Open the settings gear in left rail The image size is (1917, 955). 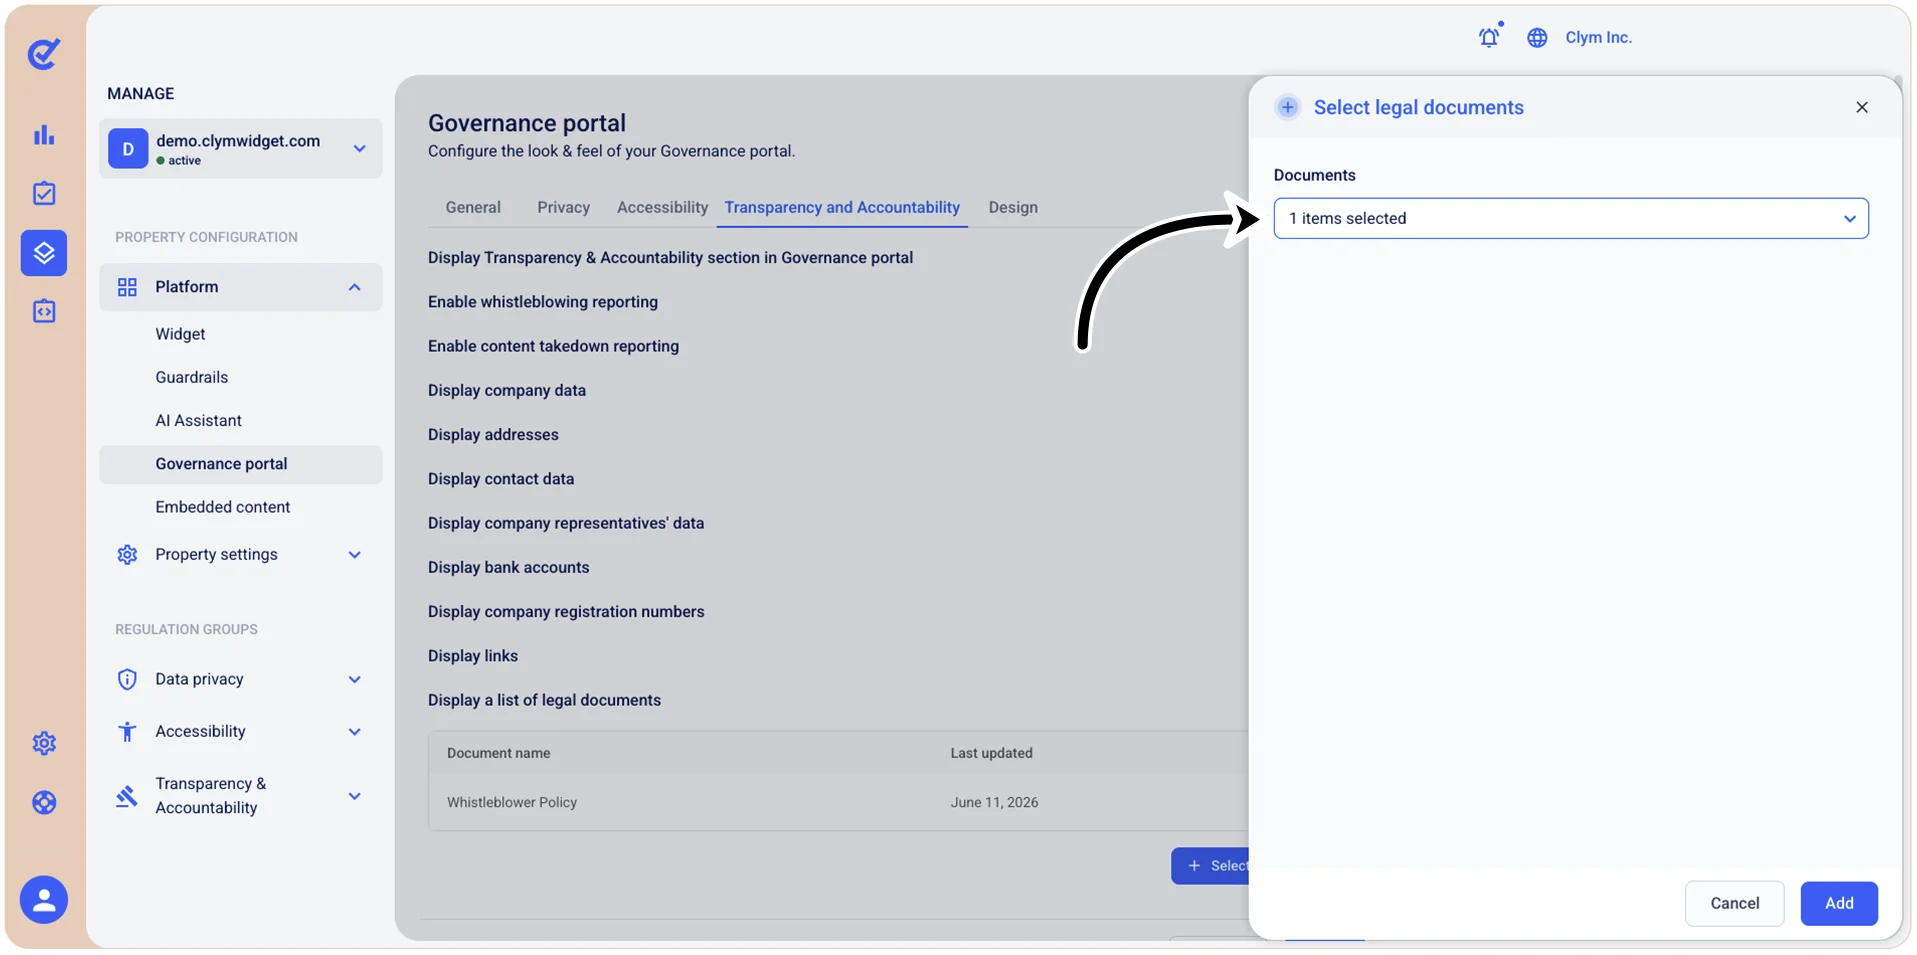(x=44, y=743)
